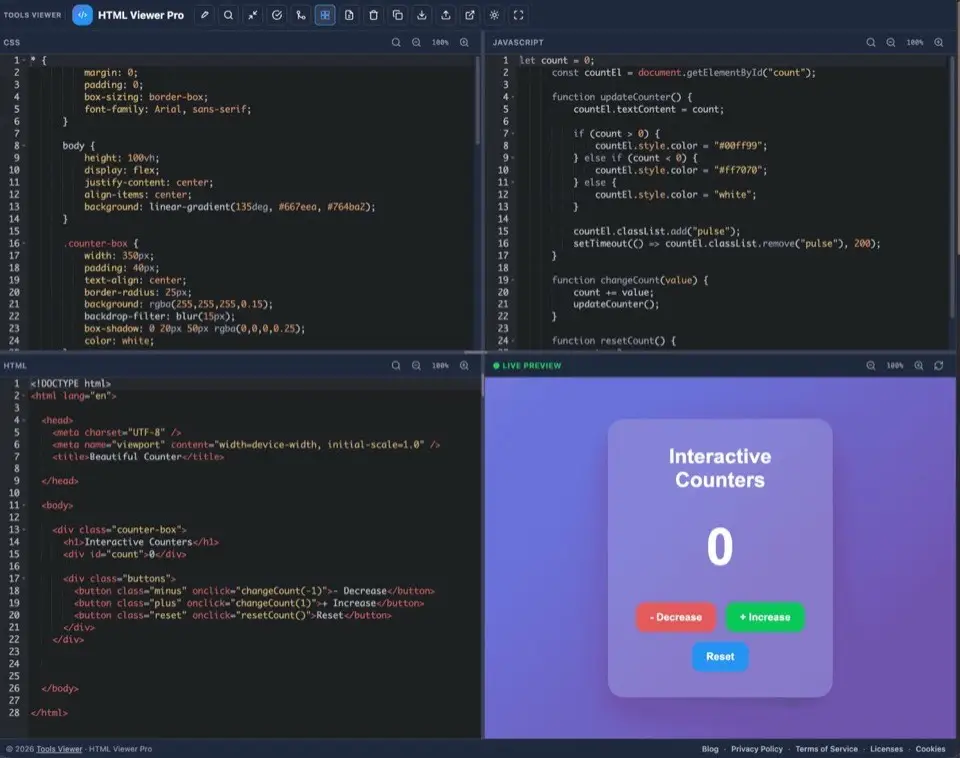Screen dimensions: 960x758
Task: Click the TOOLS VIEWER label at top left
Action: coord(32,15)
